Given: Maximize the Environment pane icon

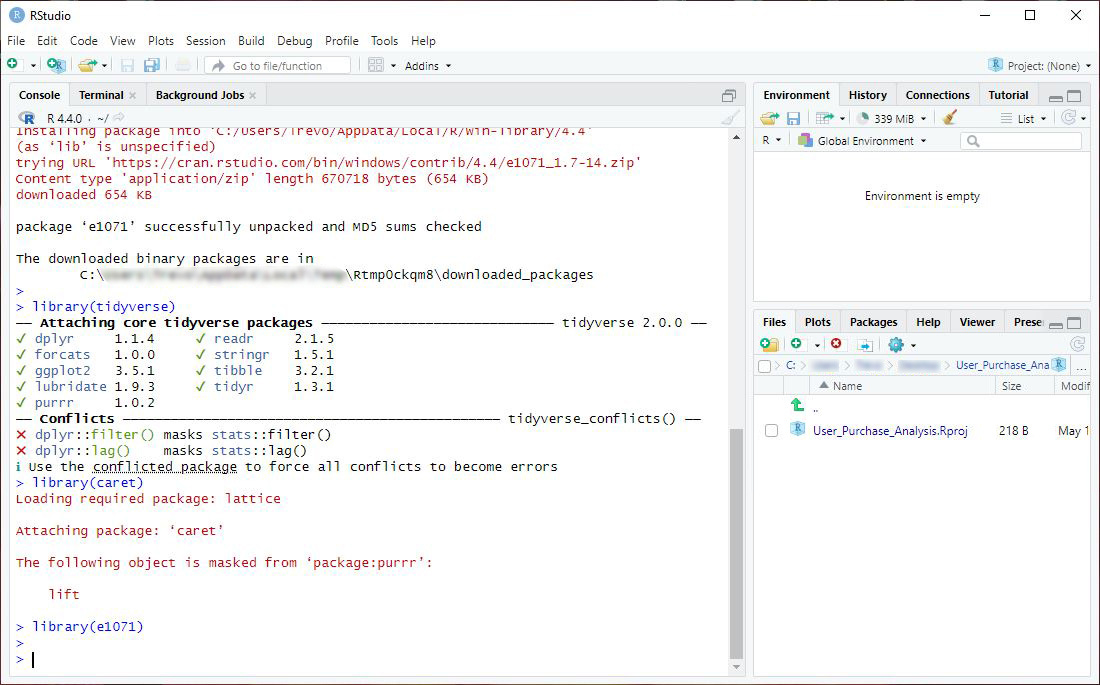Looking at the screenshot, I should coord(1074,96).
